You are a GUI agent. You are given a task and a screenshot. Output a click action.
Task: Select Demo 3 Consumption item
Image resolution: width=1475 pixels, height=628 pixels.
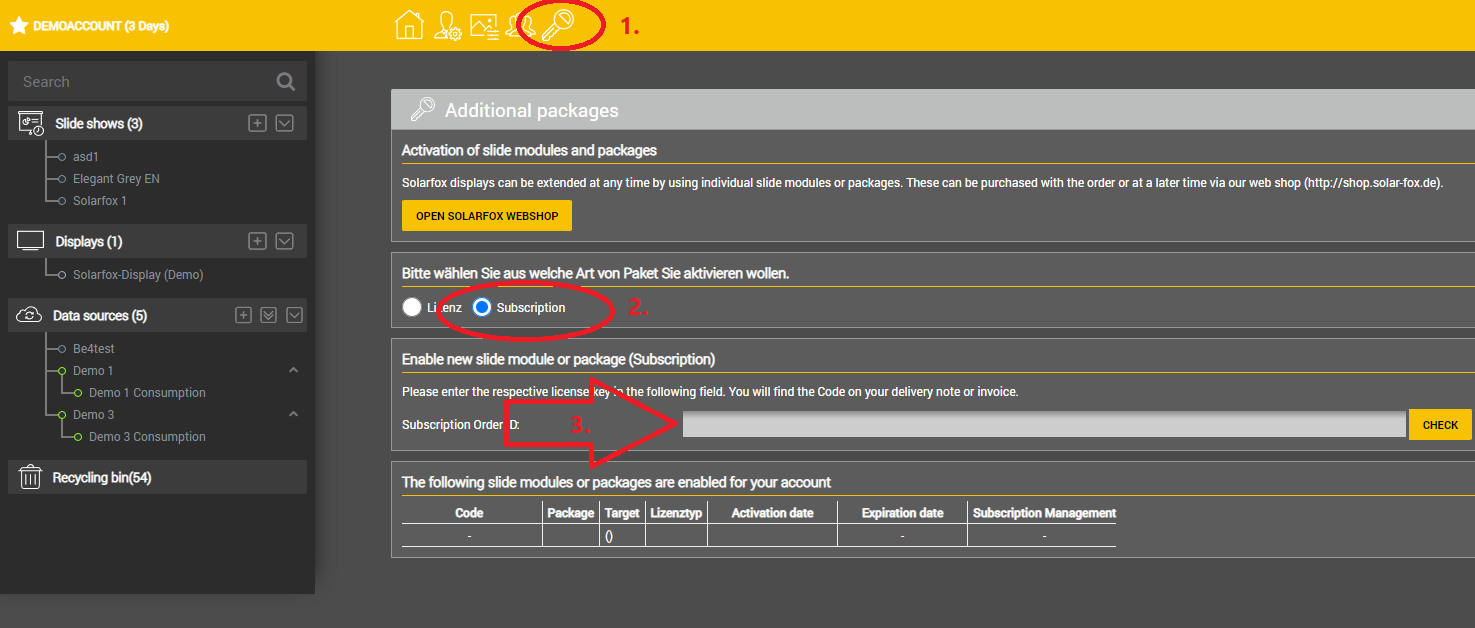pos(147,437)
